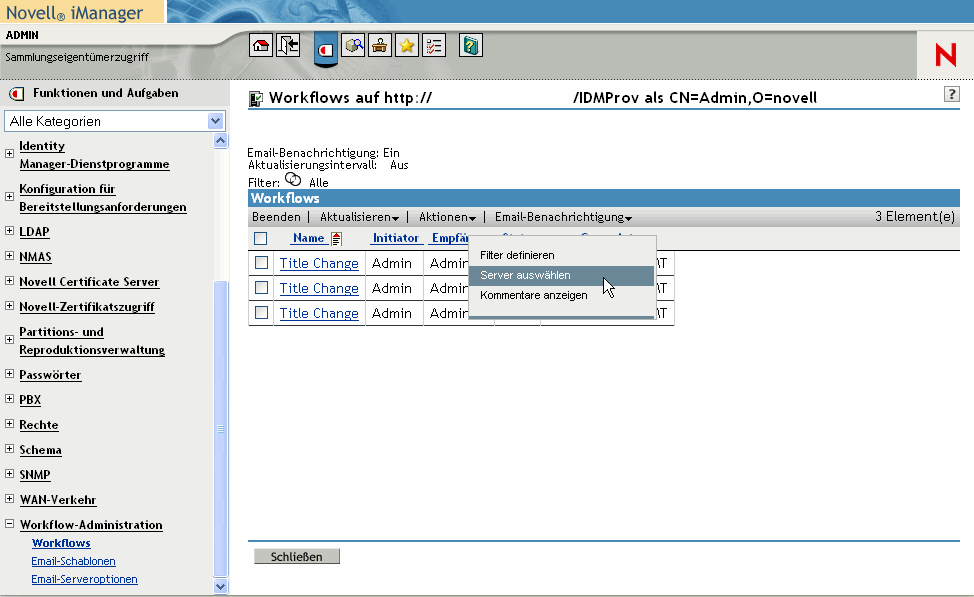Toggle the select-all checkbox in table header
This screenshot has width=974, height=597.
point(261,238)
